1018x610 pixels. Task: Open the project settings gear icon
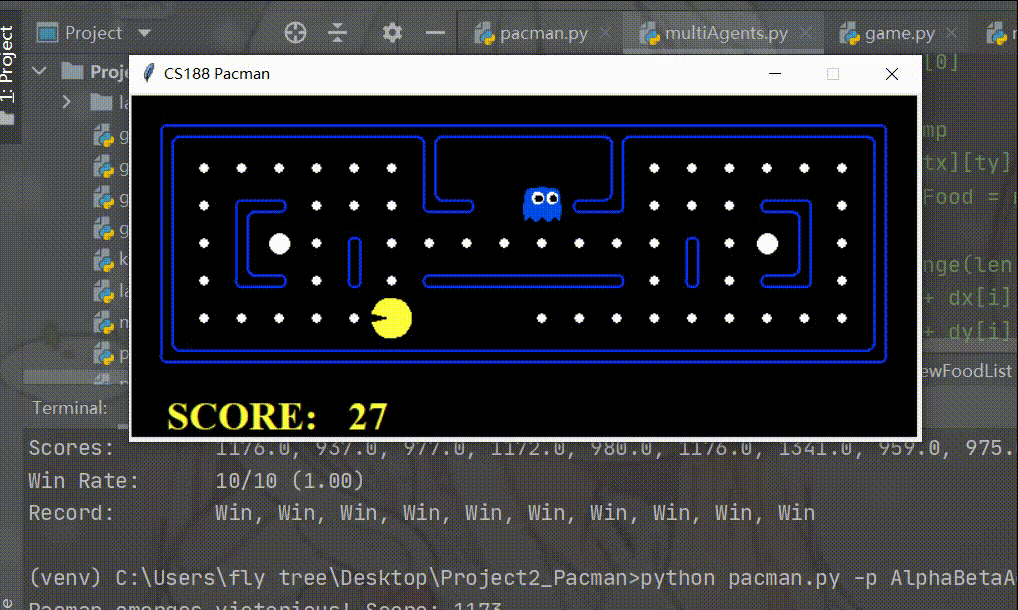pos(392,32)
